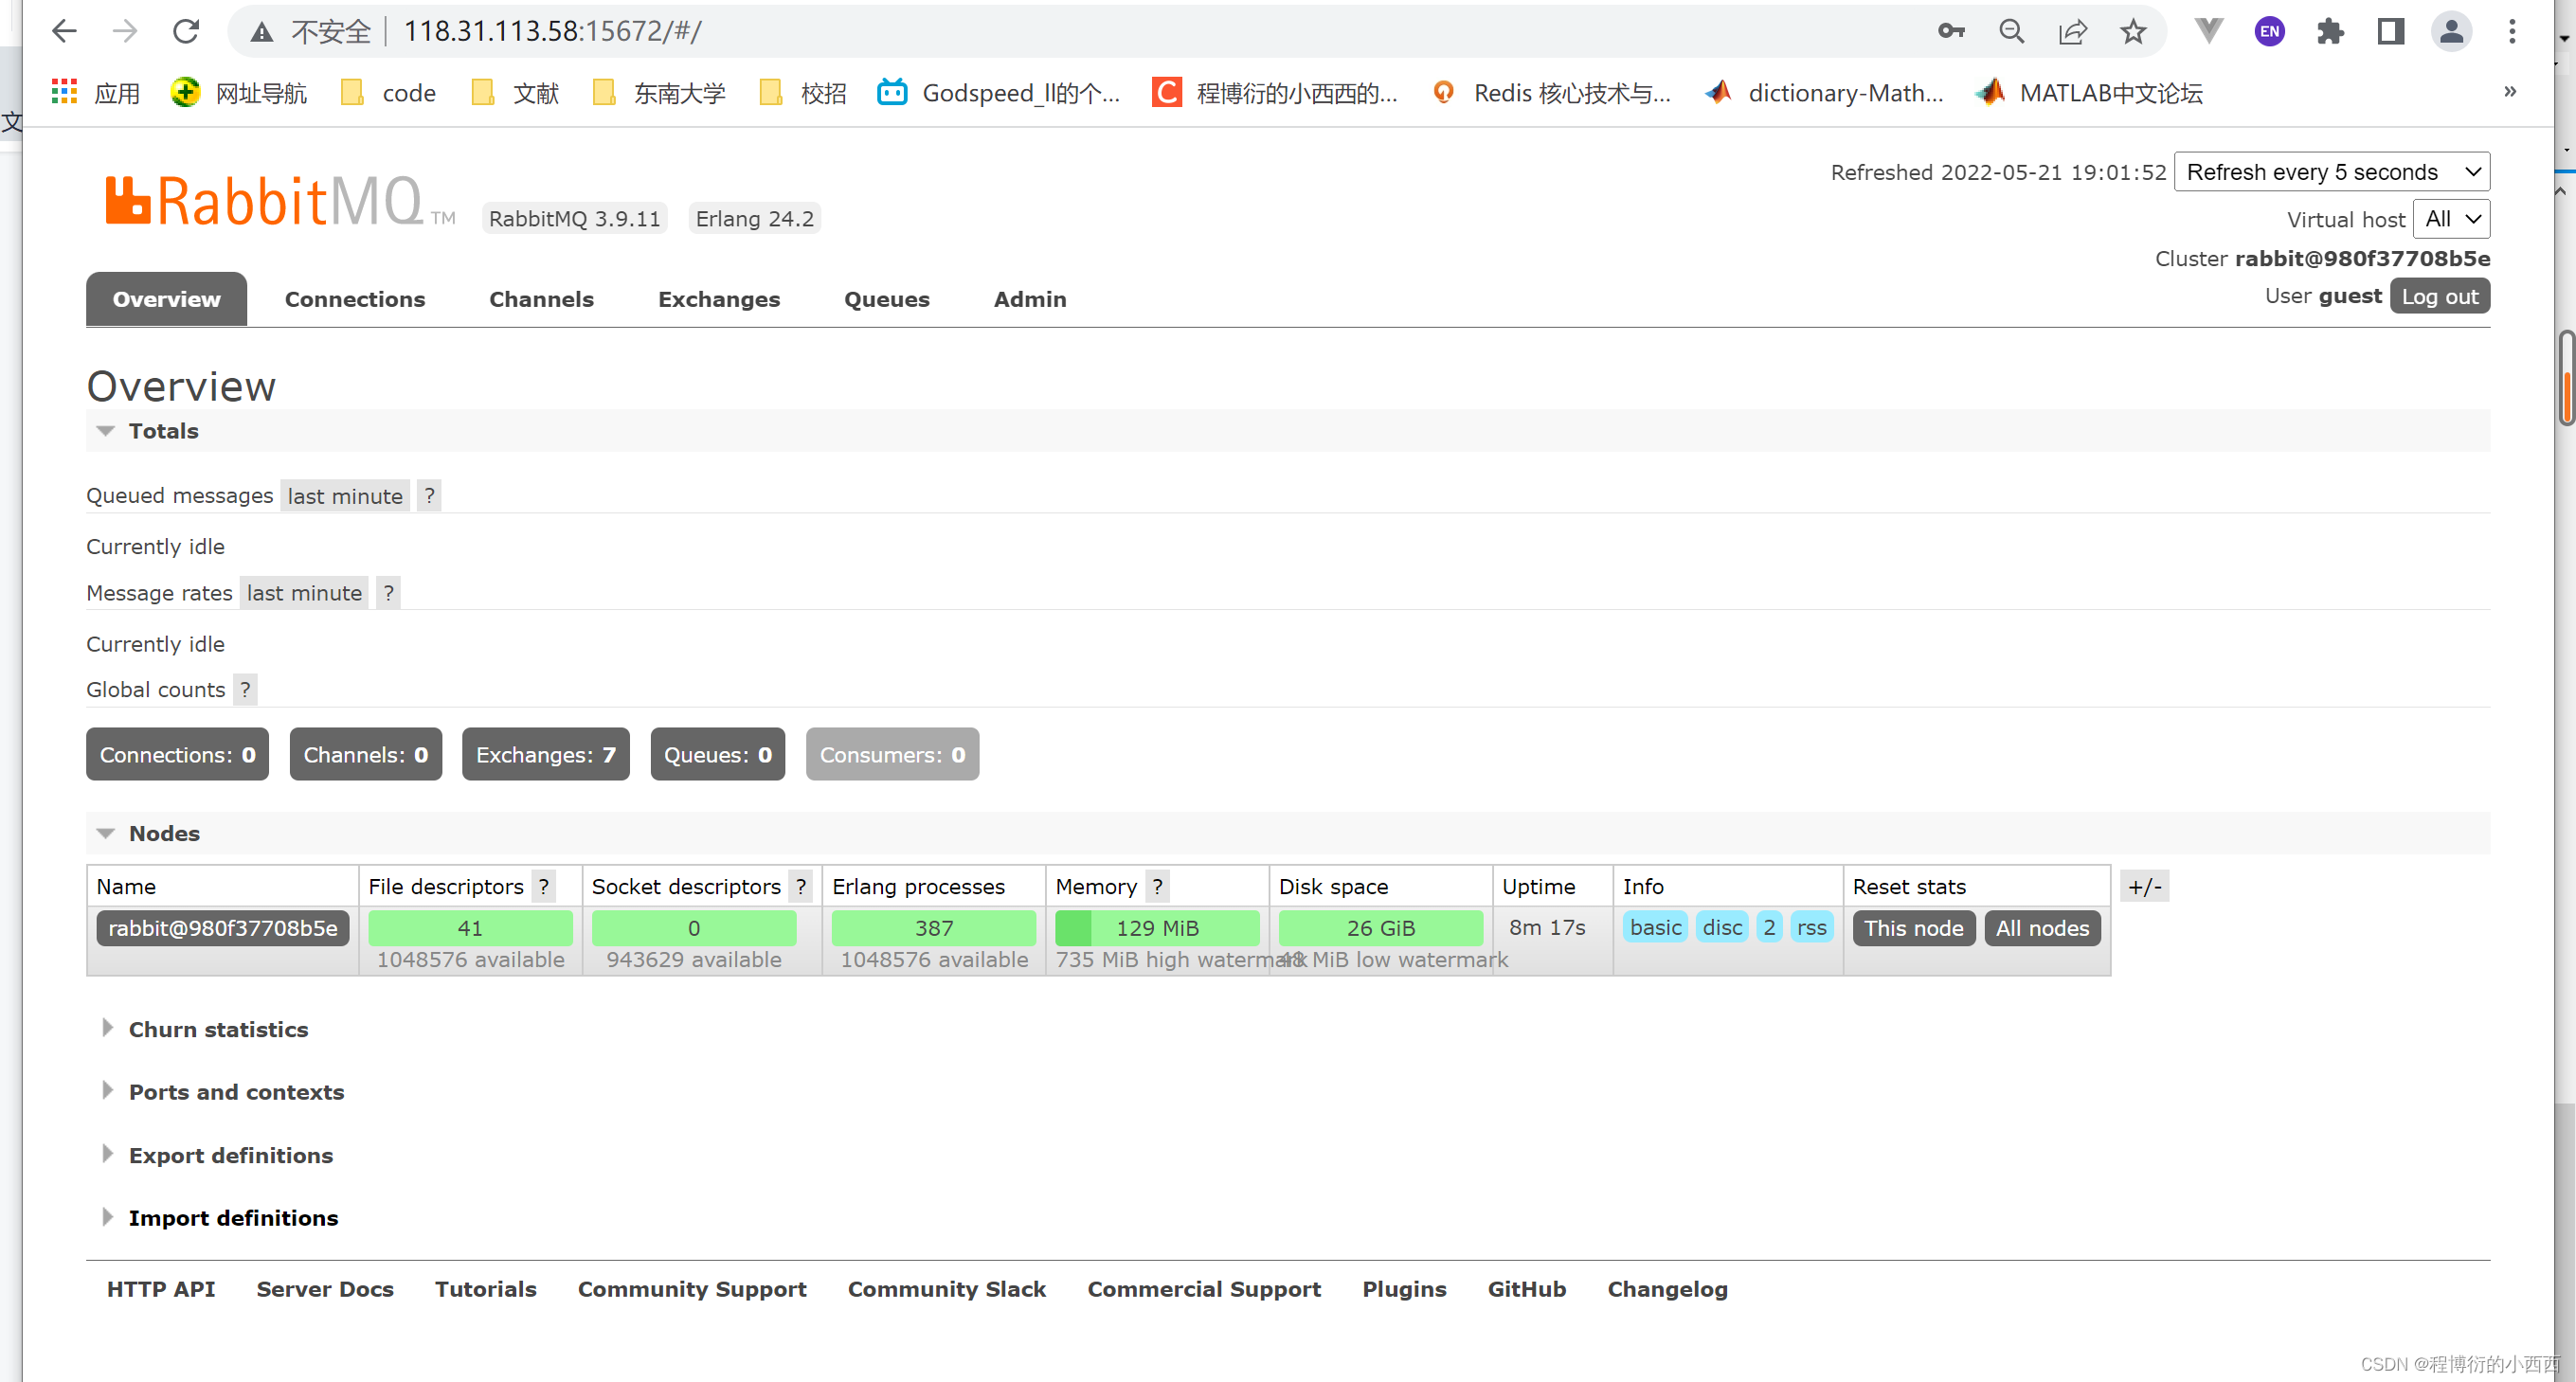Click the browser reload icon

[186, 32]
